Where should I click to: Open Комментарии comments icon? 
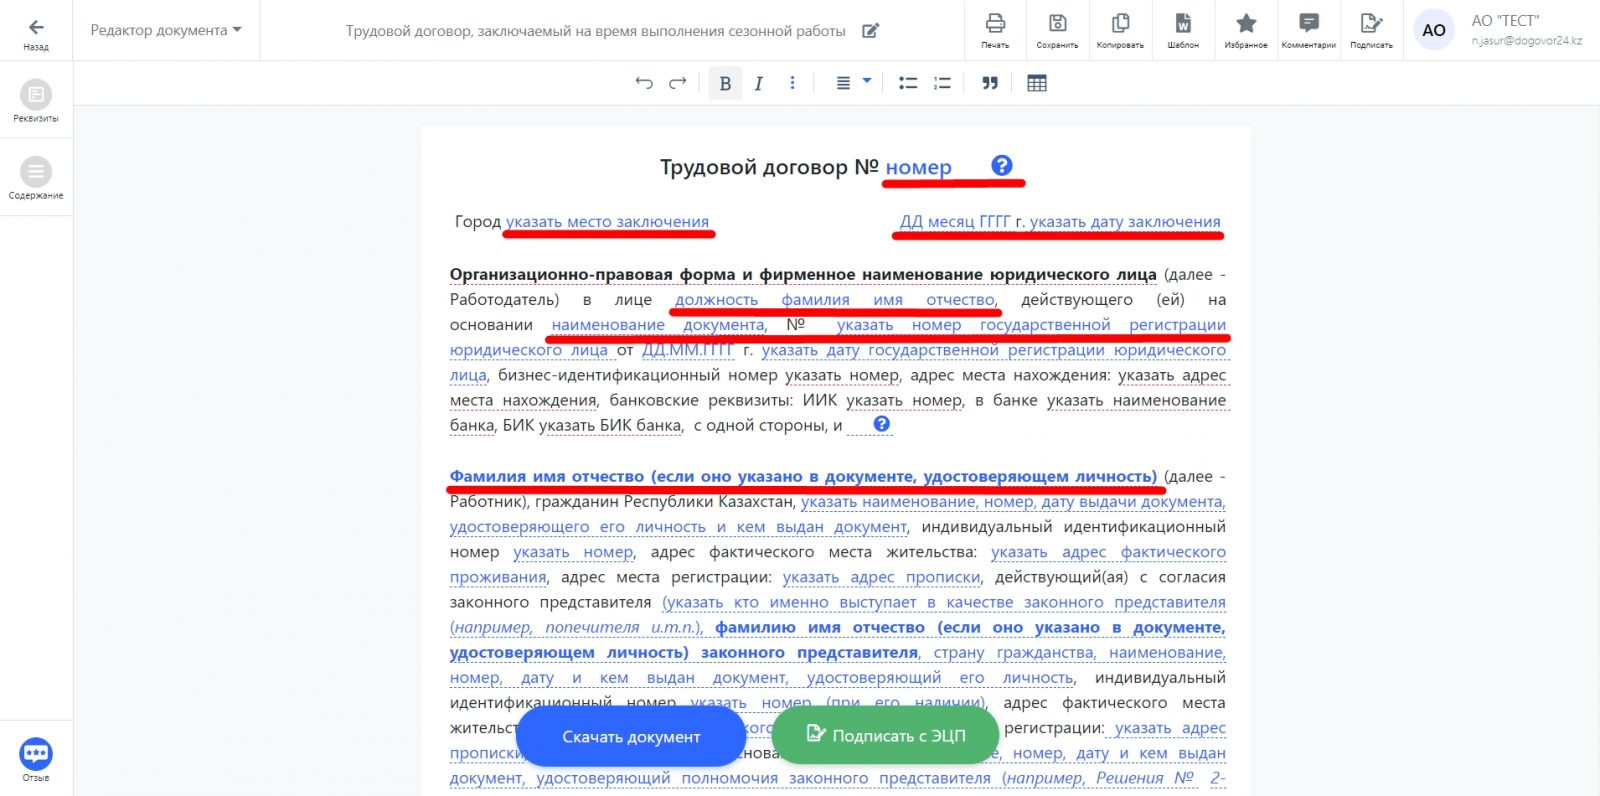(1309, 30)
